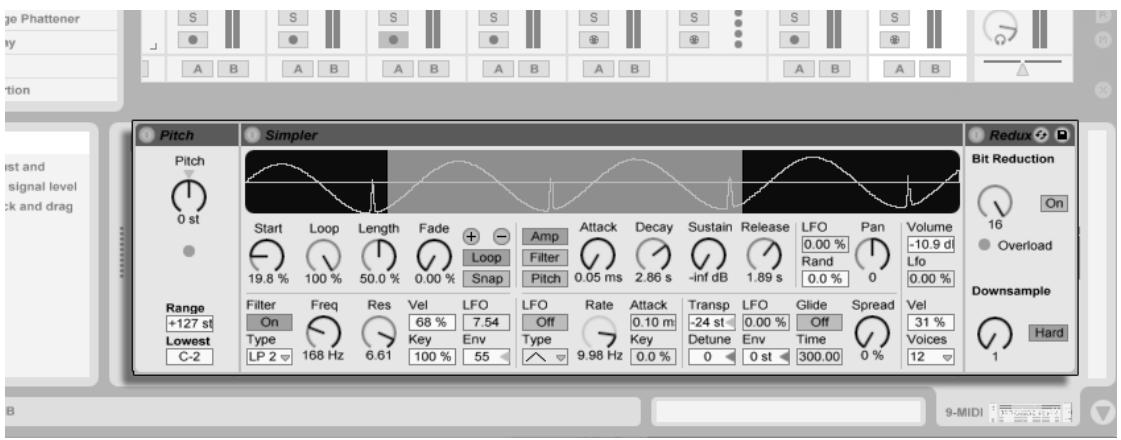Click the Simpler Fade knob

(x=433, y=254)
